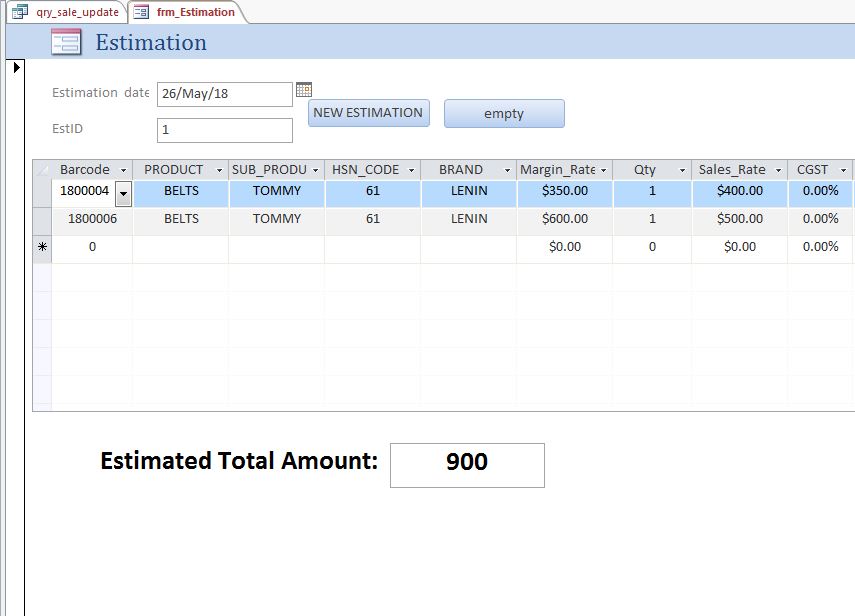
Task: Switch to the qry_sale_update tab
Action: [x=66, y=12]
